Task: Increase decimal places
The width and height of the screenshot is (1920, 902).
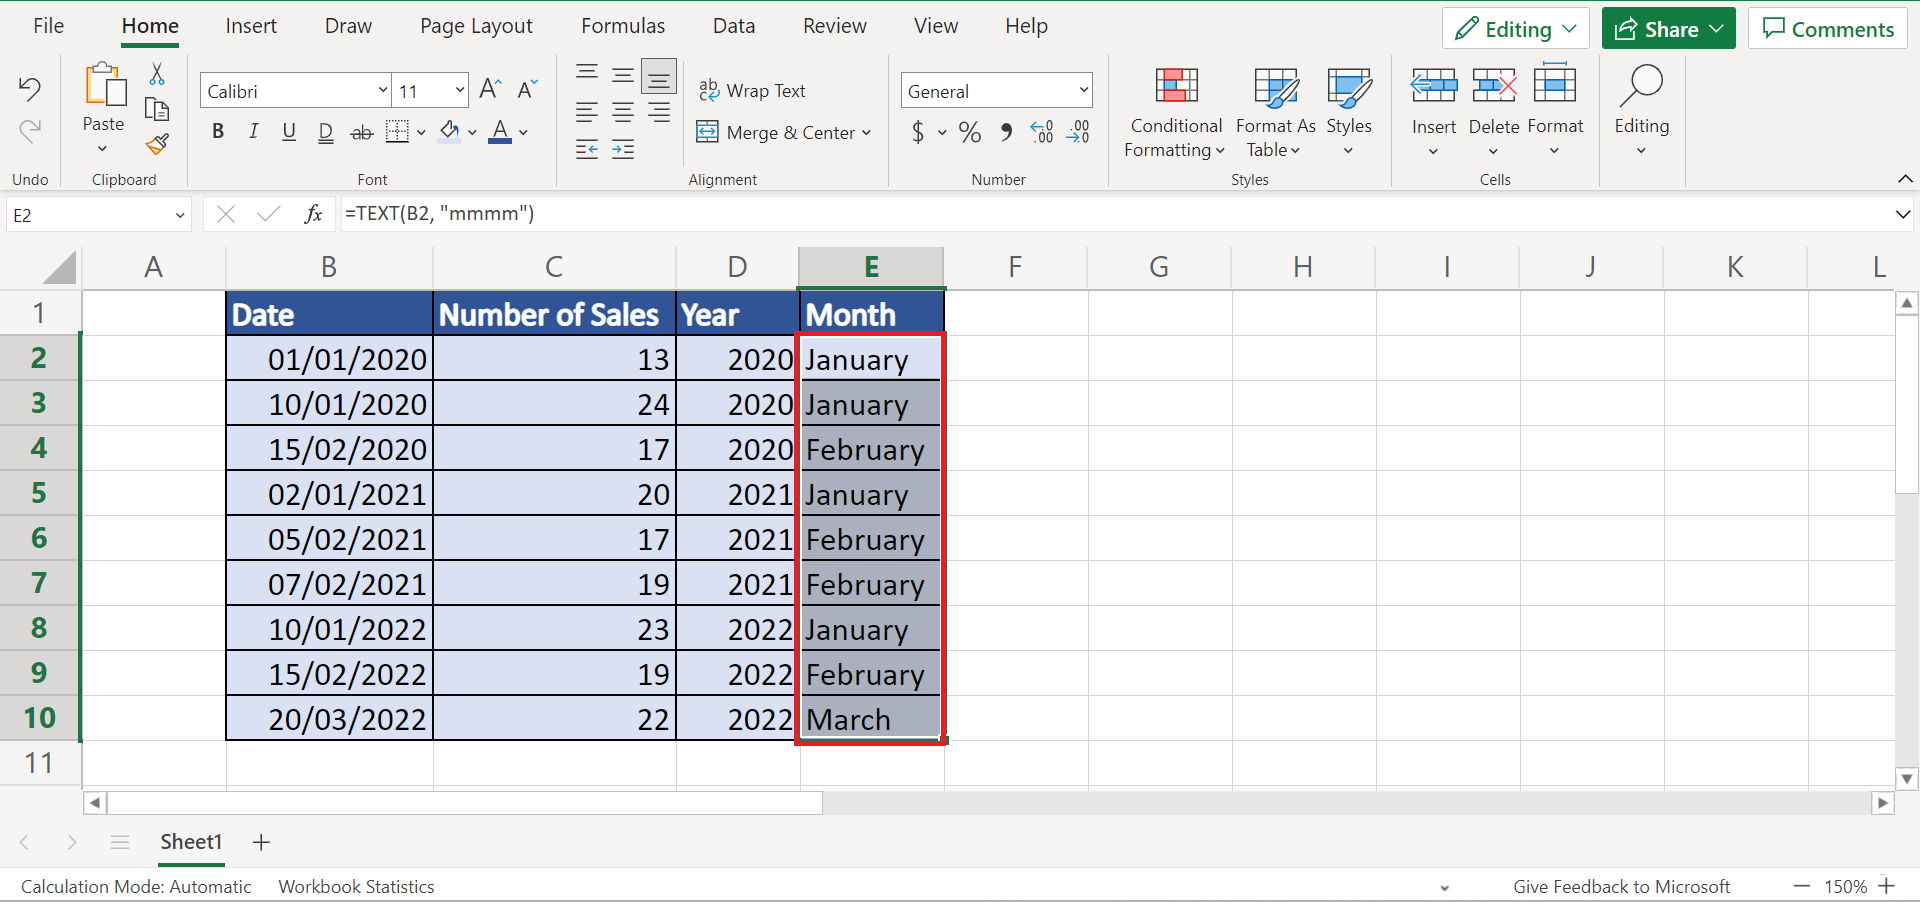Action: click(1042, 132)
